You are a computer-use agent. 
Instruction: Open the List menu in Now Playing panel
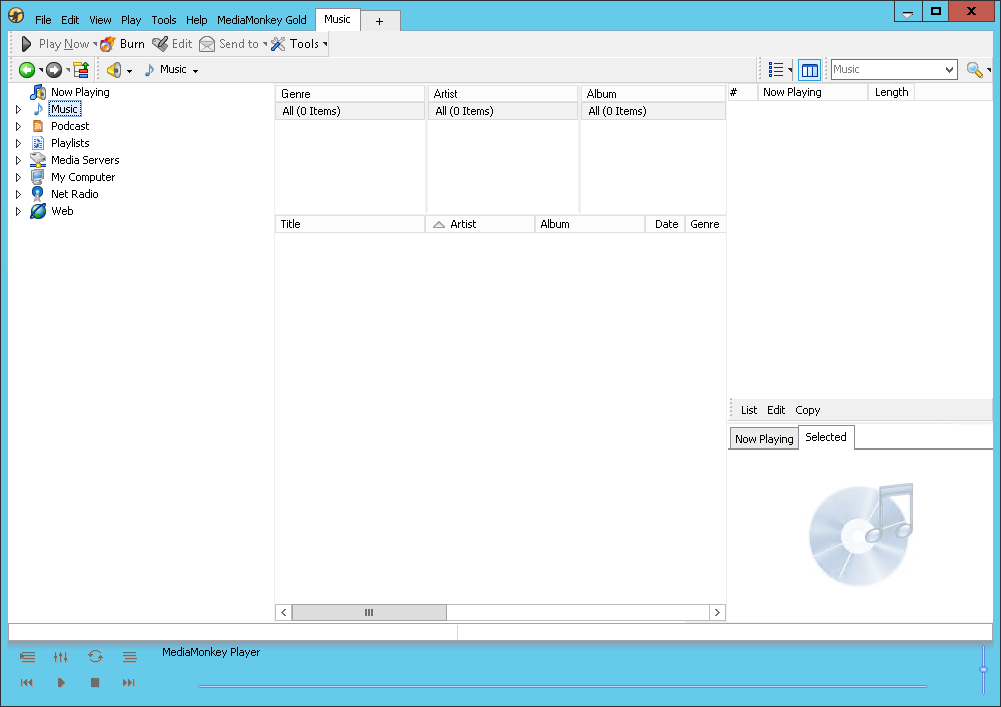(x=749, y=410)
